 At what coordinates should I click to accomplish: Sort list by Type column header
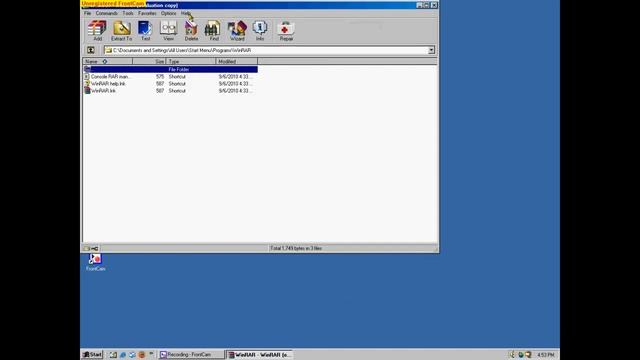point(191,61)
